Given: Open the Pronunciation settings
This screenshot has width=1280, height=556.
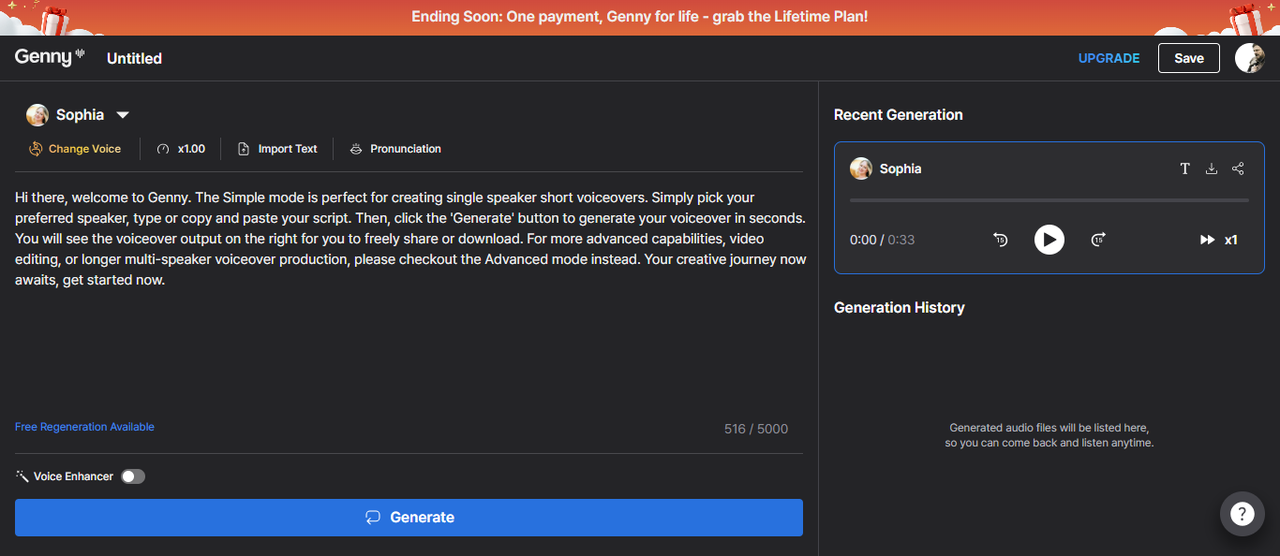Looking at the screenshot, I should (x=395, y=149).
